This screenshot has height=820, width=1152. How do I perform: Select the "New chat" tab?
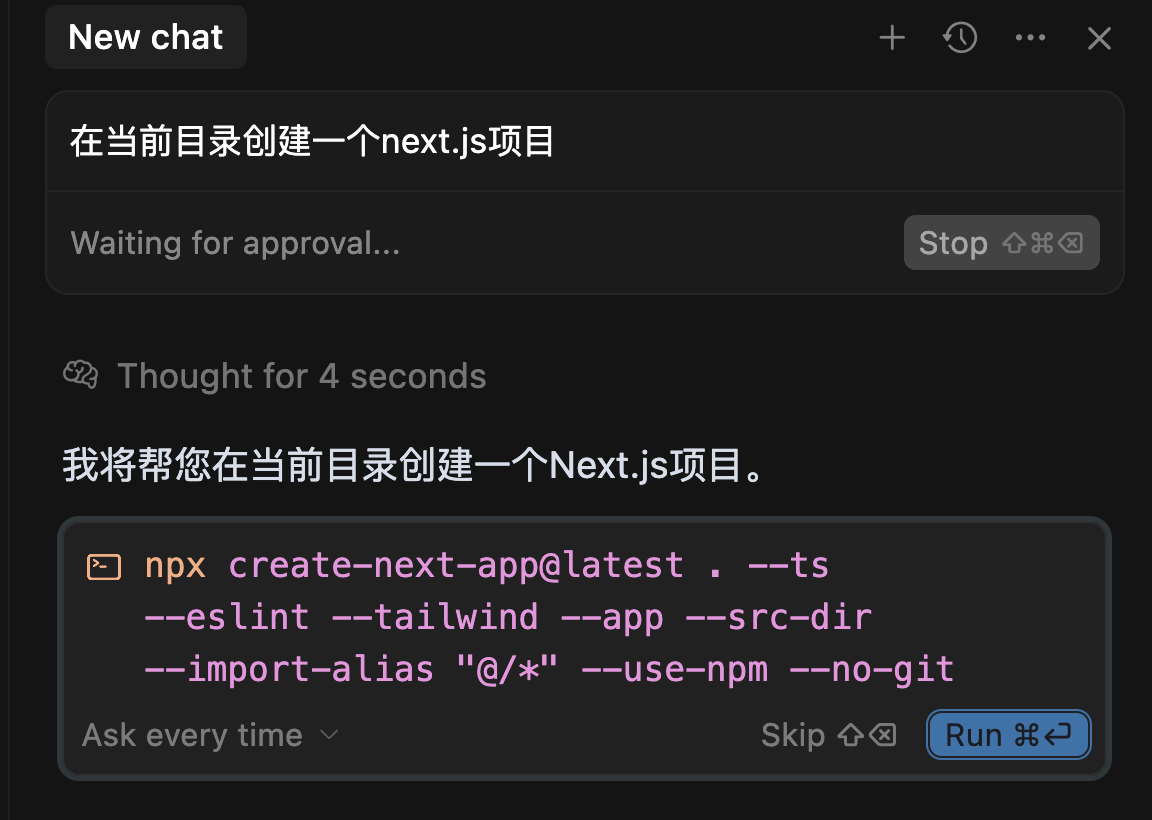[146, 37]
